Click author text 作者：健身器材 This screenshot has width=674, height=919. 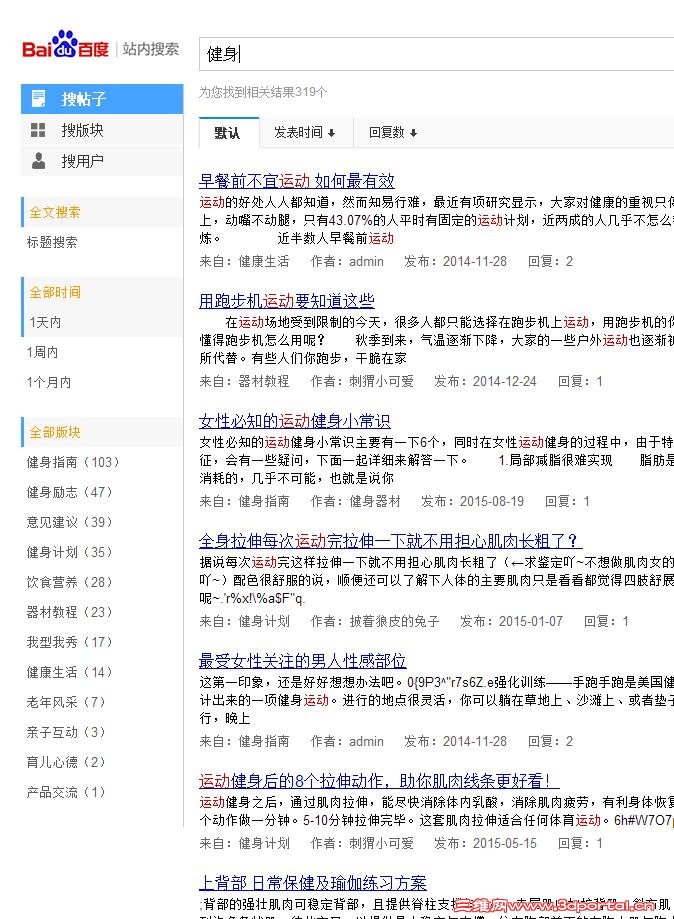355,501
